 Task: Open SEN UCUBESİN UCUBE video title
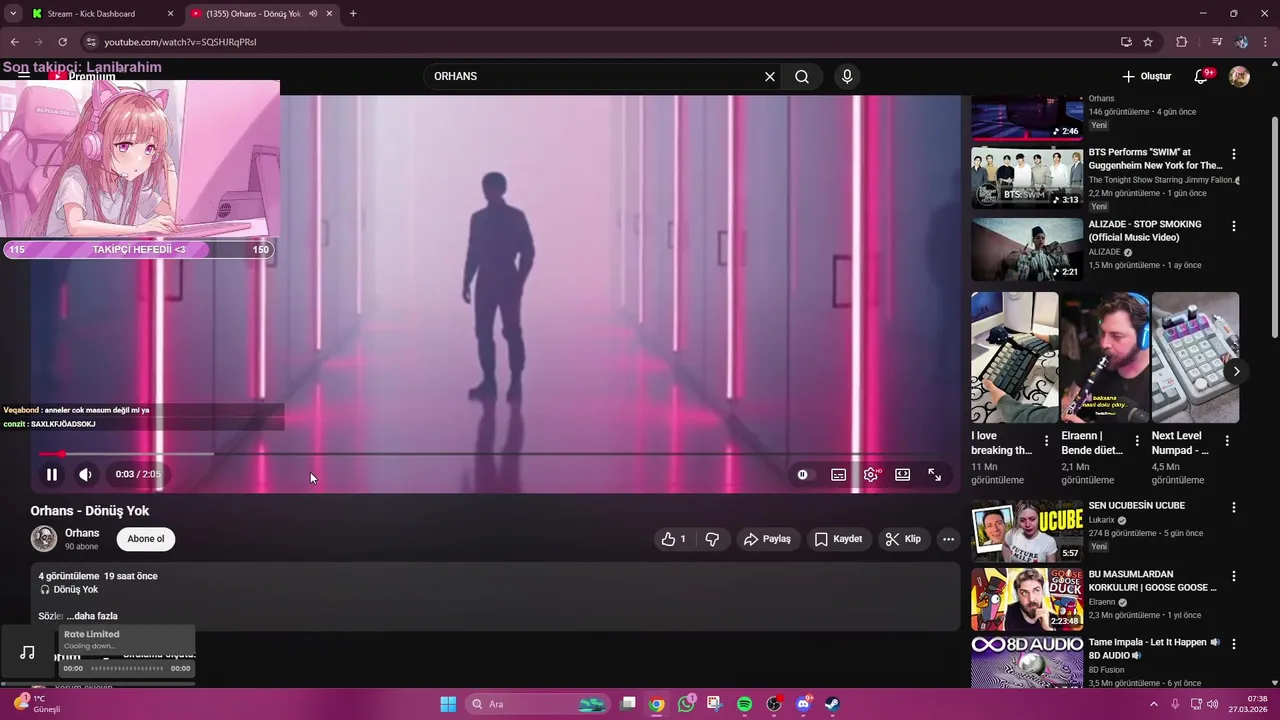click(1137, 506)
